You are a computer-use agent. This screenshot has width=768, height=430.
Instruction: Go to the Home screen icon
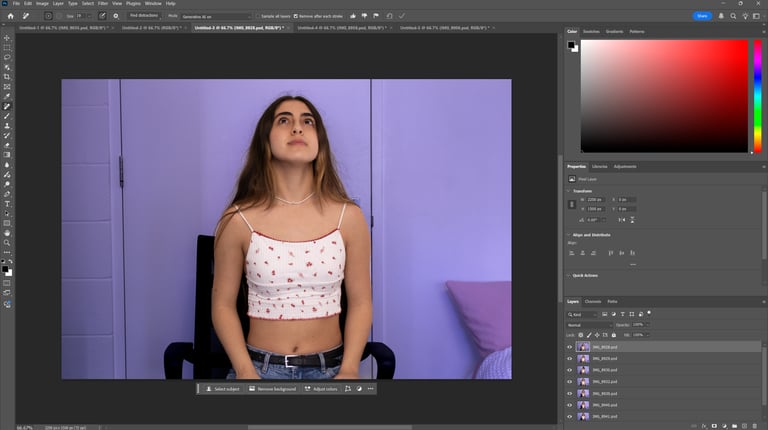coord(10,16)
